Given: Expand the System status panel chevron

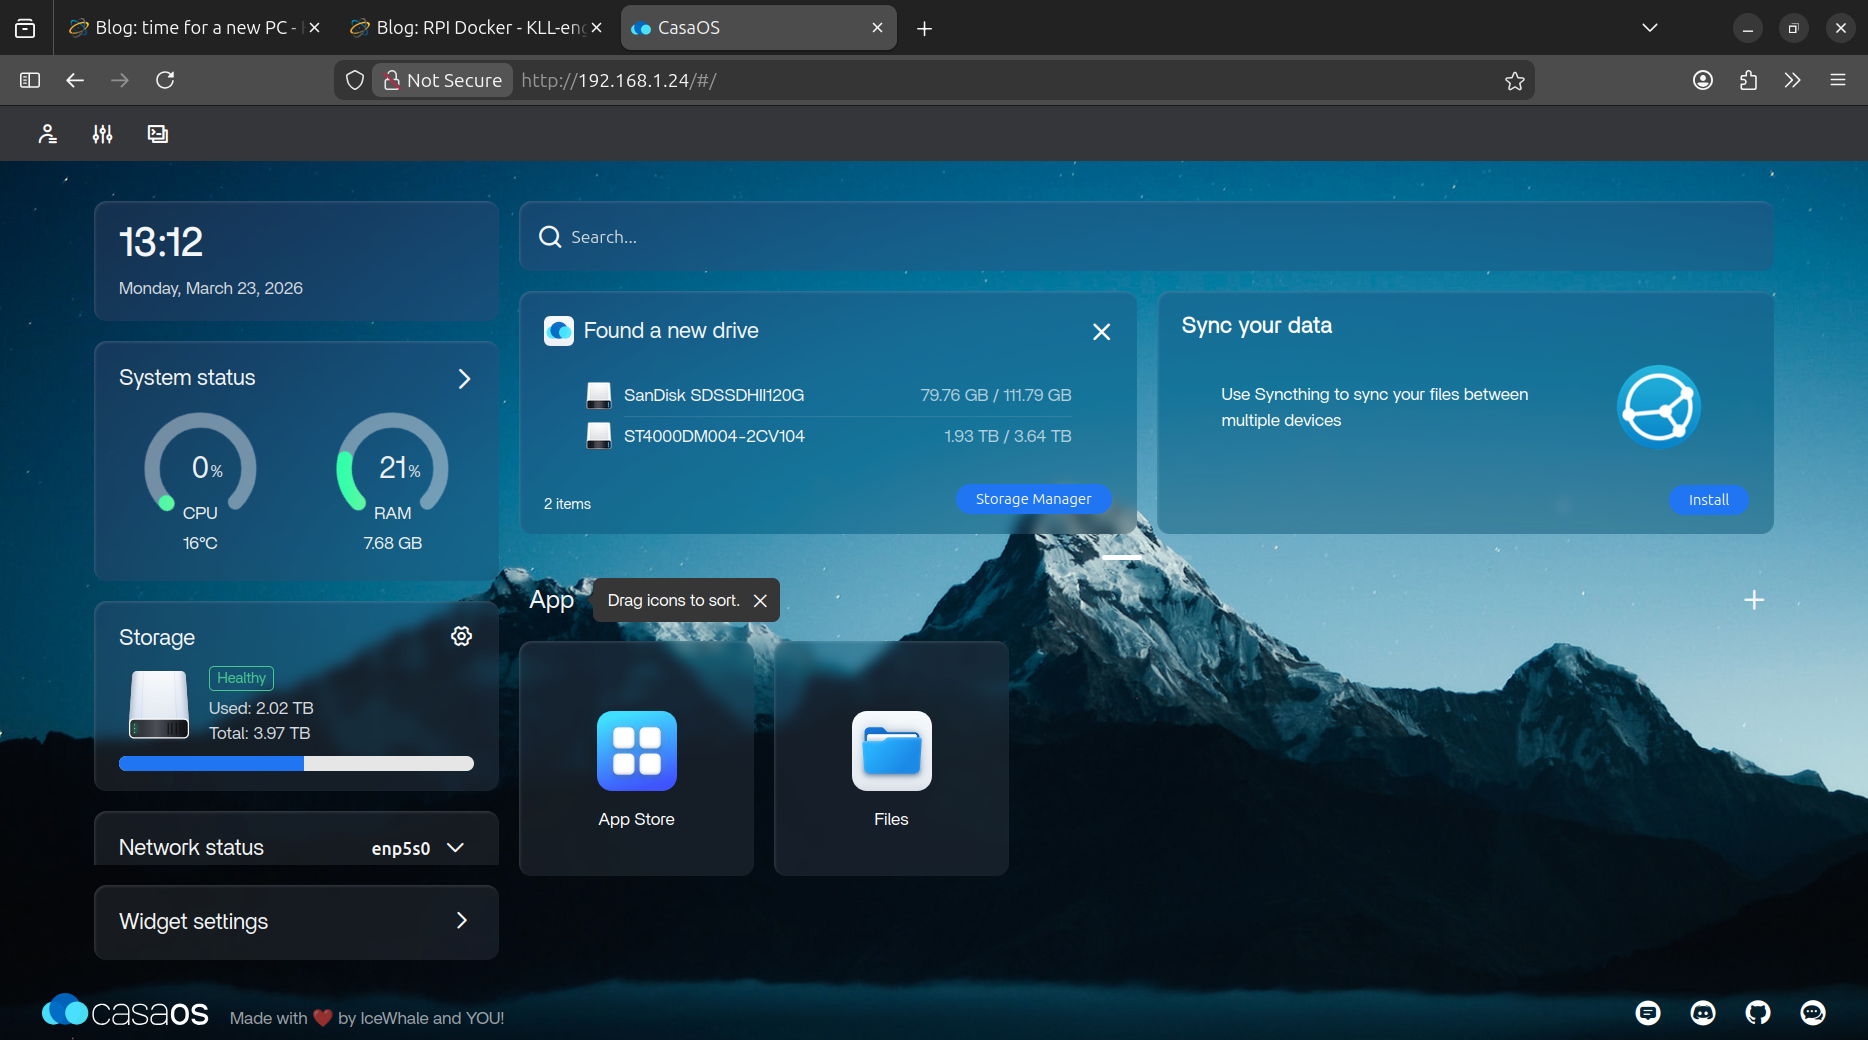Looking at the screenshot, I should (464, 379).
